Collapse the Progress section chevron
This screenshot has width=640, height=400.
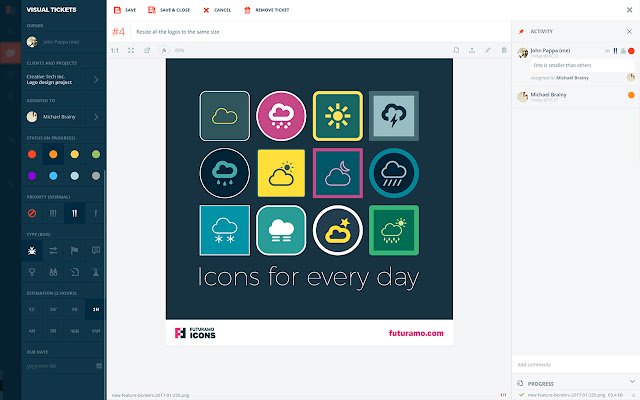tap(632, 382)
